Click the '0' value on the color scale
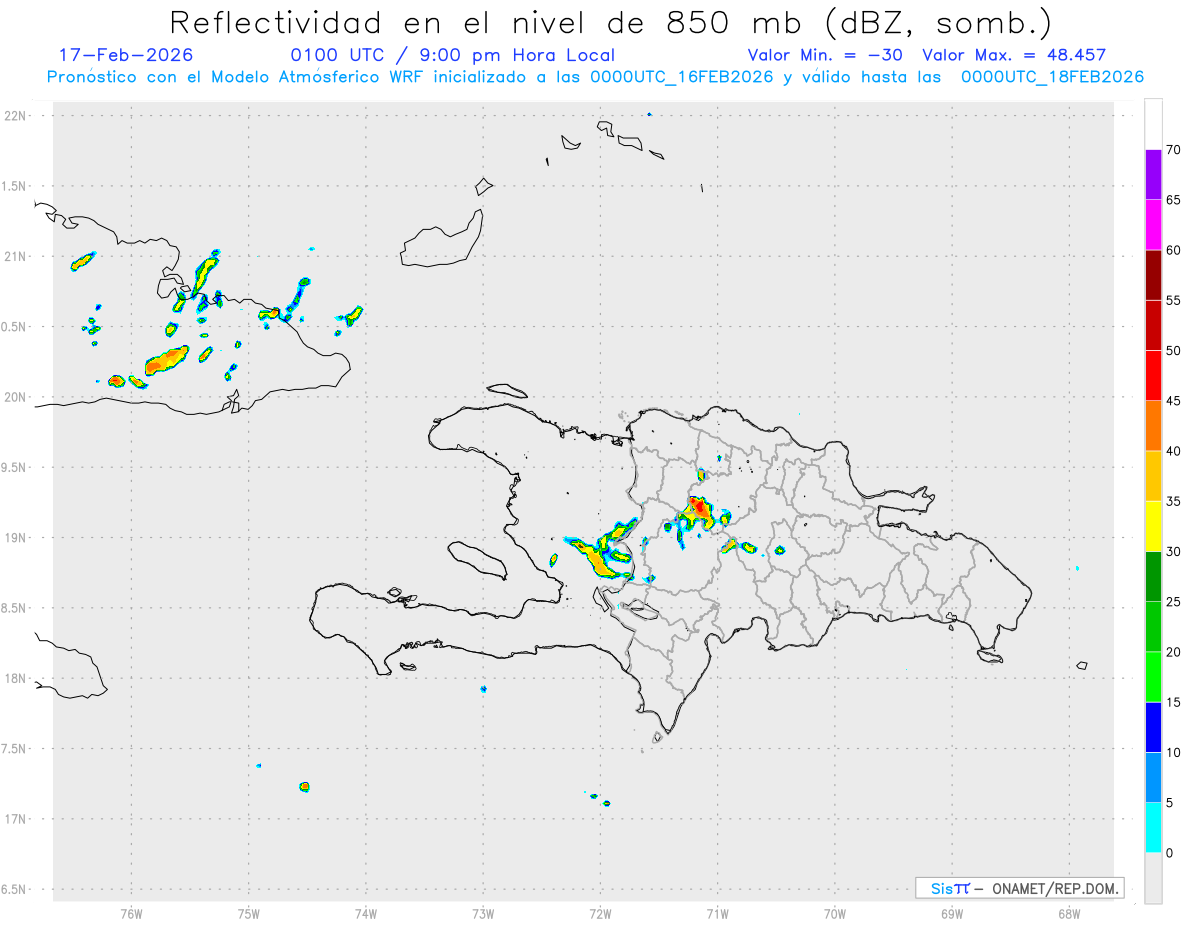1200x927 pixels. 1170,853
